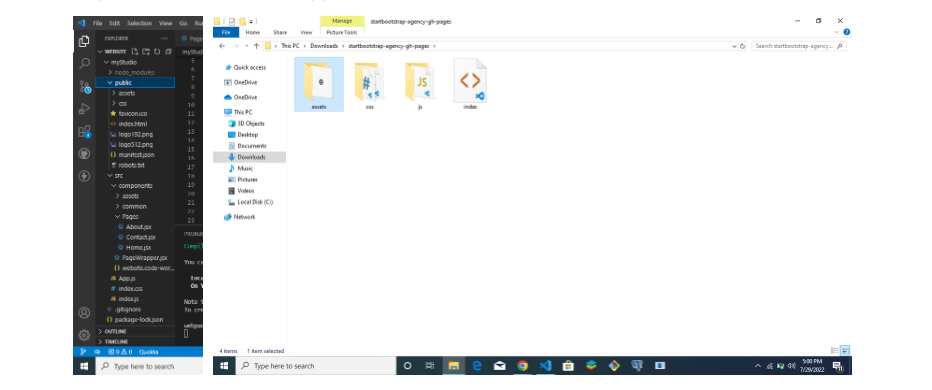Open the File tab in File Explorer
932x390 pixels.
tap(226, 32)
